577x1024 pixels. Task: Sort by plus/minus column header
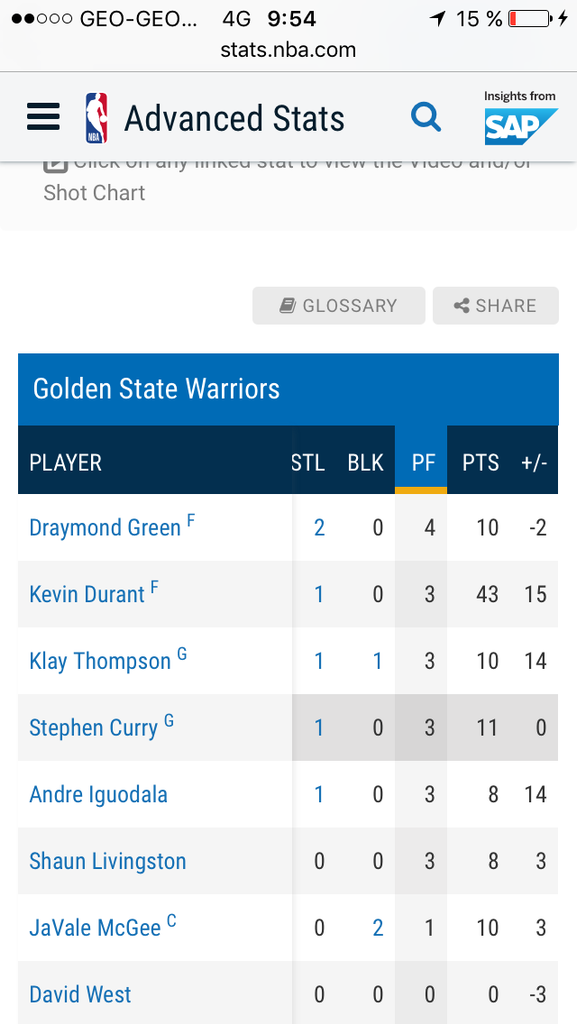[x=534, y=462]
